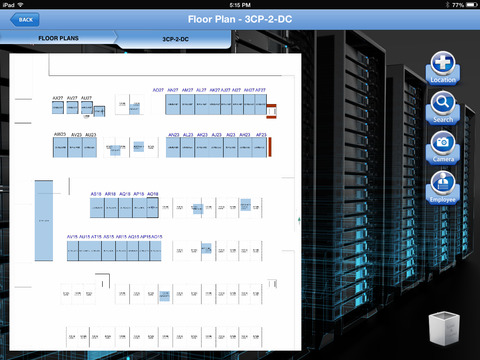The height and width of the screenshot is (360, 480).
Task: Click the trash bin icon
Action: [444, 328]
